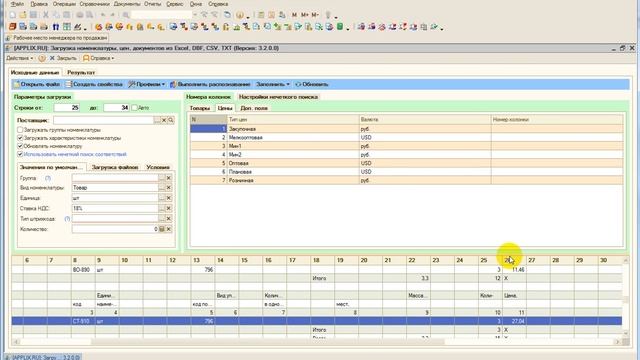This screenshot has height=360, width=640.
Task: Switch to Рабочее место менеджера по продажам window
Action: (57, 38)
